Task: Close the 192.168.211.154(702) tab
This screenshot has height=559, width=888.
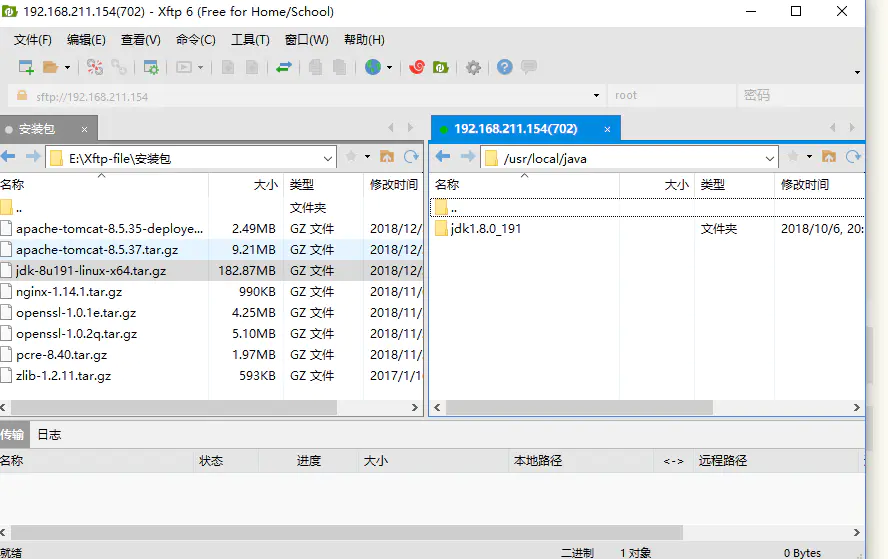Action: pos(607,130)
